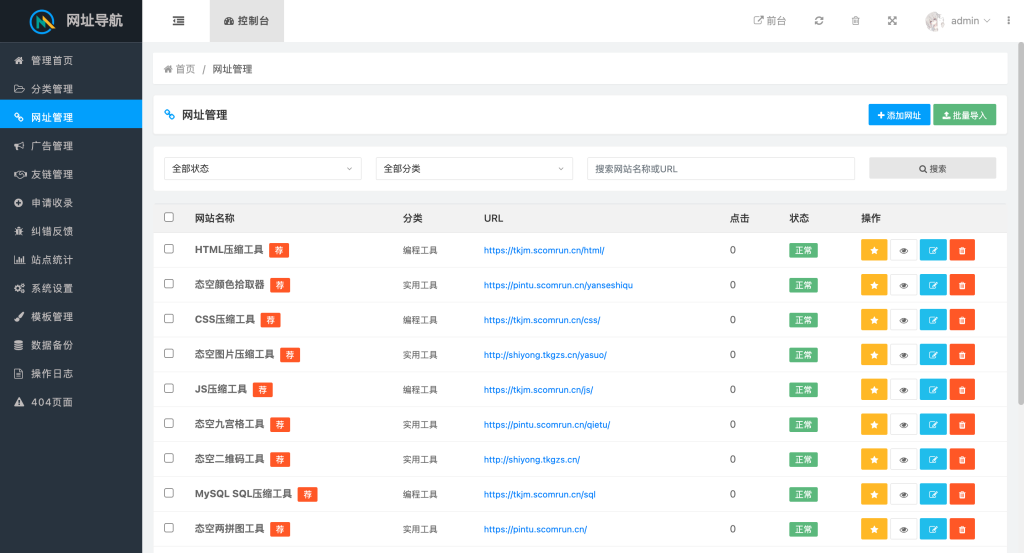This screenshot has height=553, width=1024.
Task: Open 申请收录 in sidebar
Action: (x=71, y=202)
